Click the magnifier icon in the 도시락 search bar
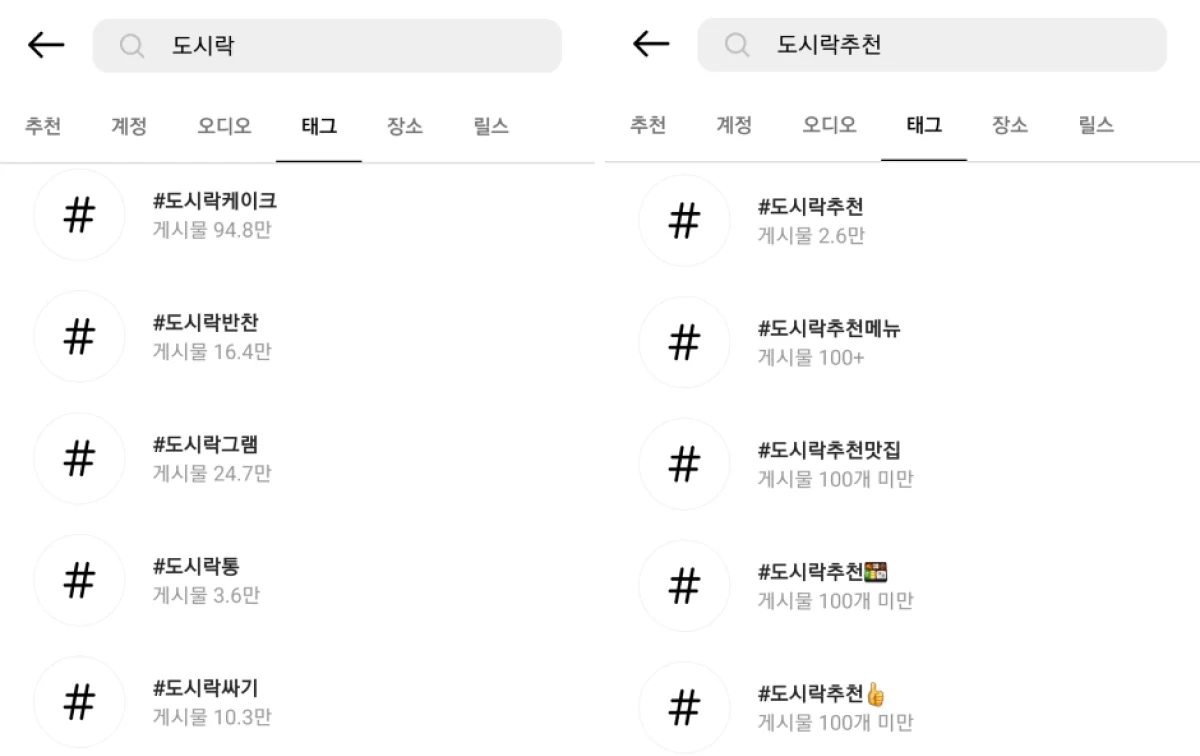 131,45
